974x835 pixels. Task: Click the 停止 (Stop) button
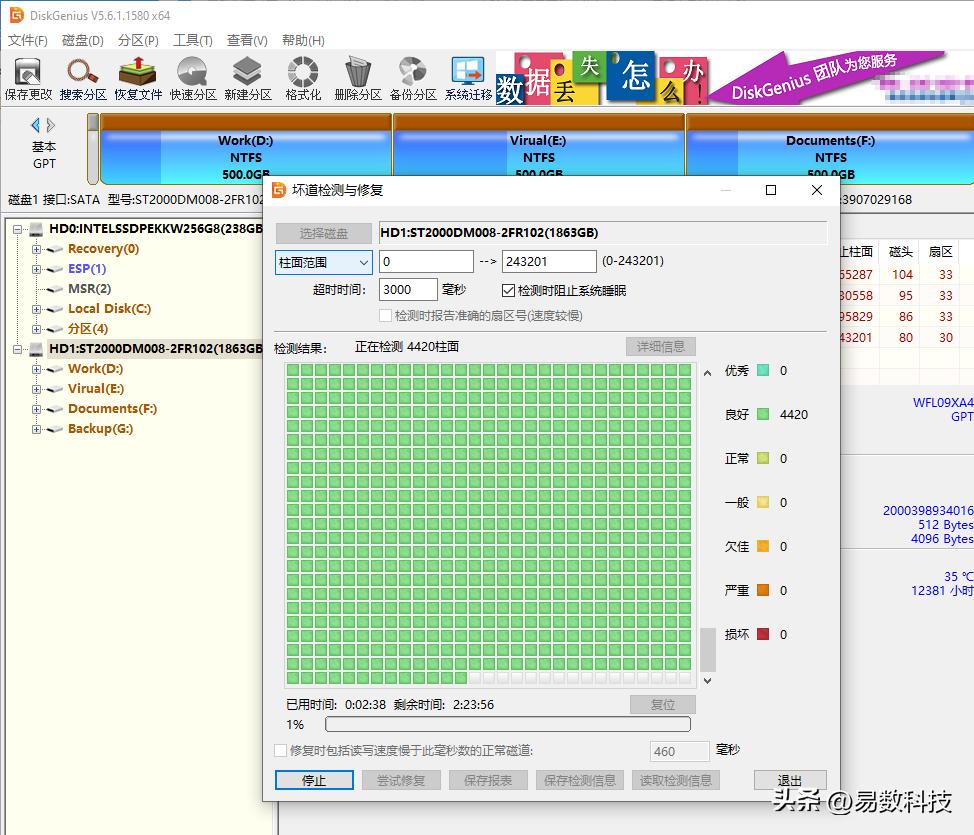pyautogui.click(x=314, y=780)
